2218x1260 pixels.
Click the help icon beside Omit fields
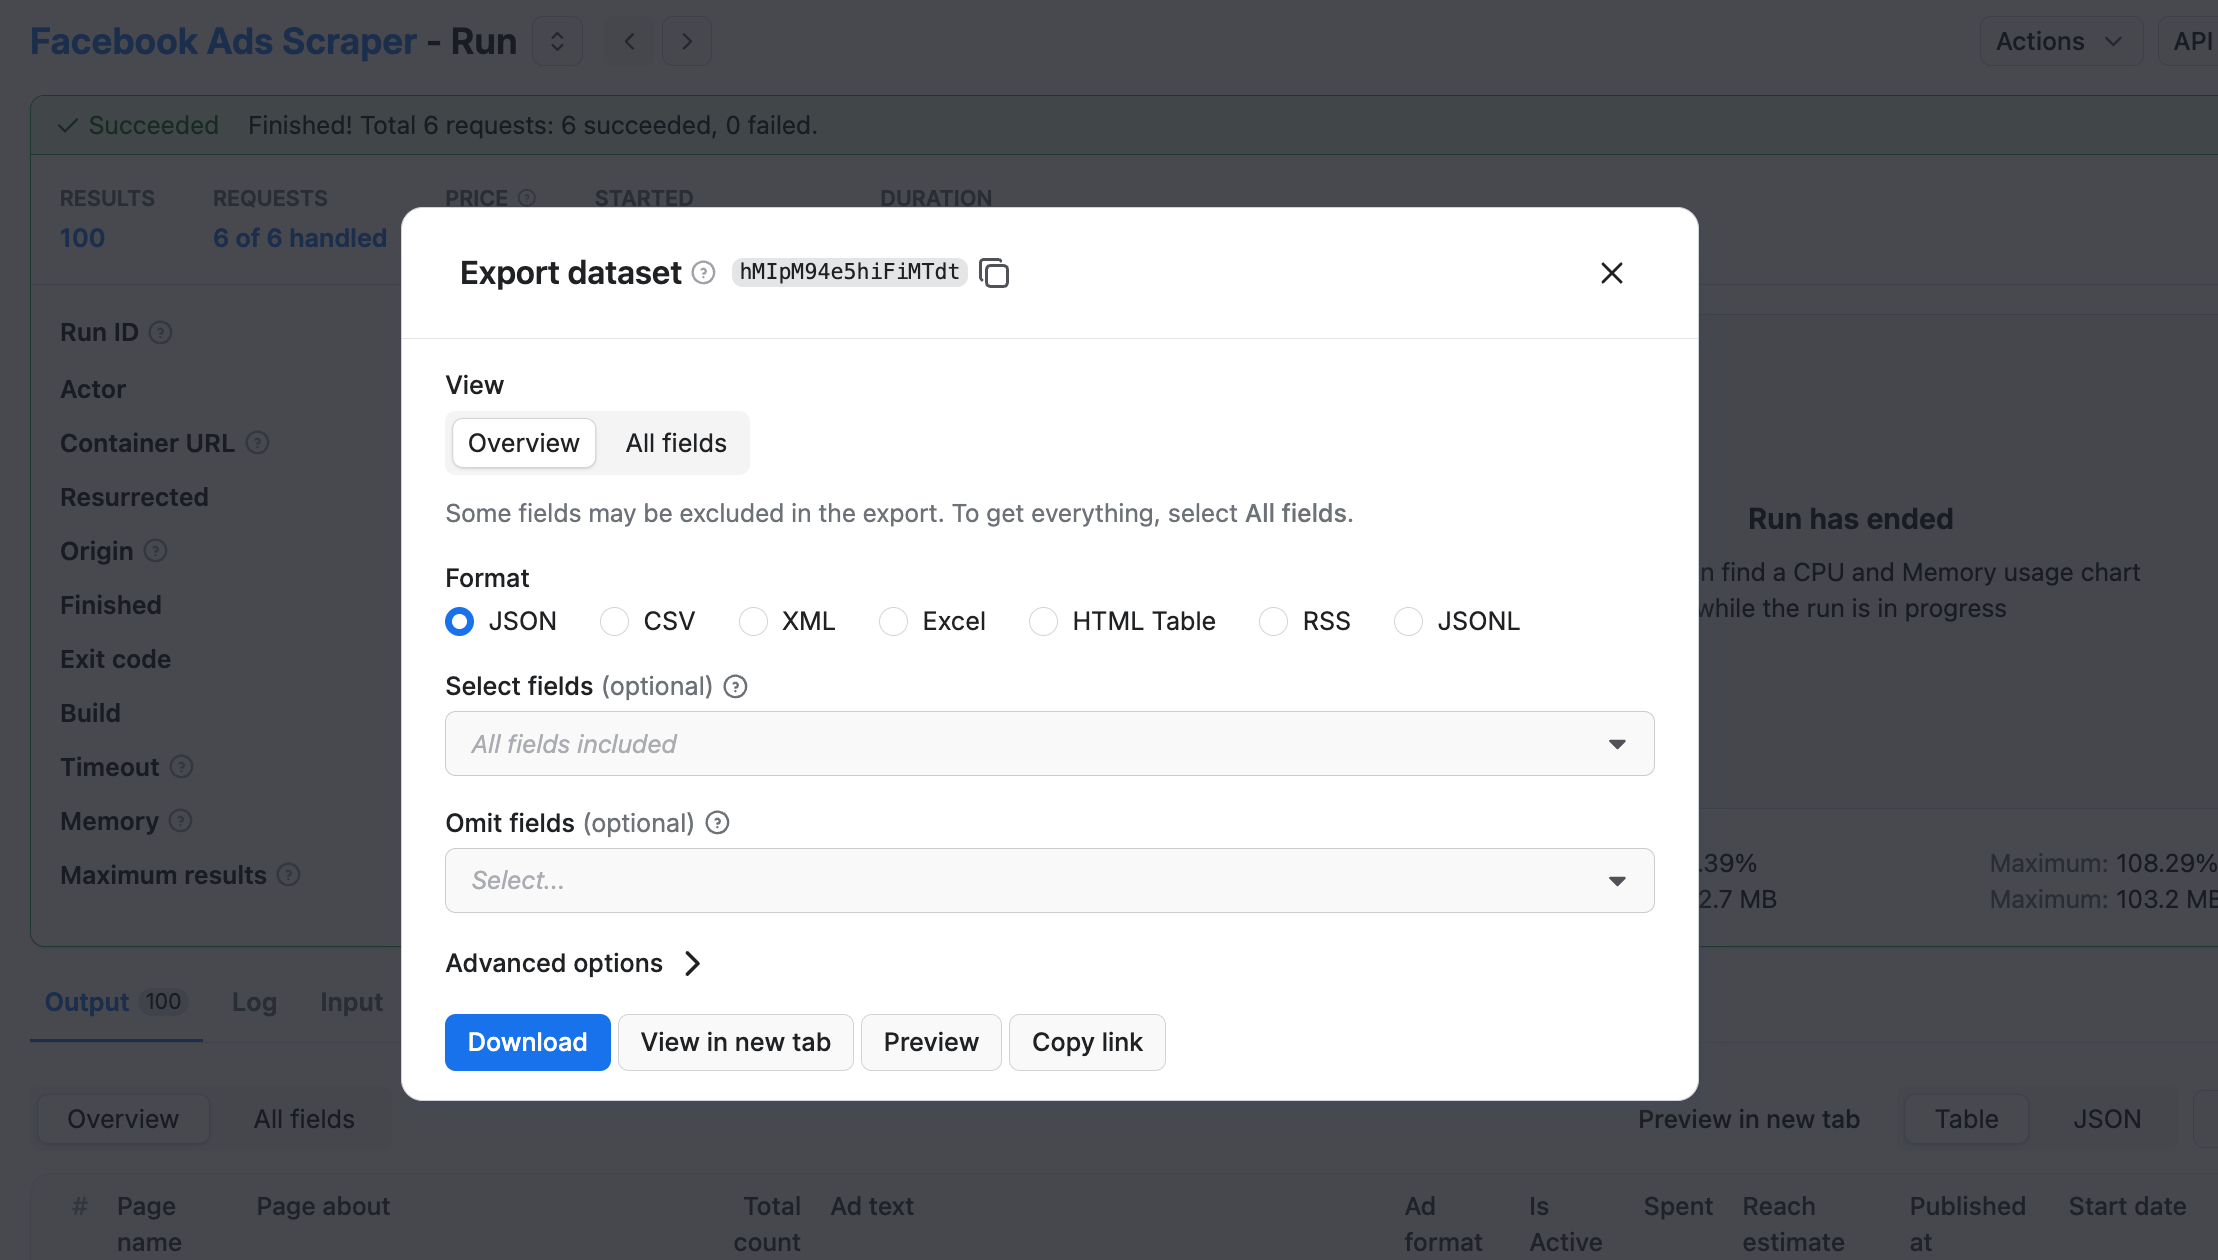pyautogui.click(x=717, y=823)
